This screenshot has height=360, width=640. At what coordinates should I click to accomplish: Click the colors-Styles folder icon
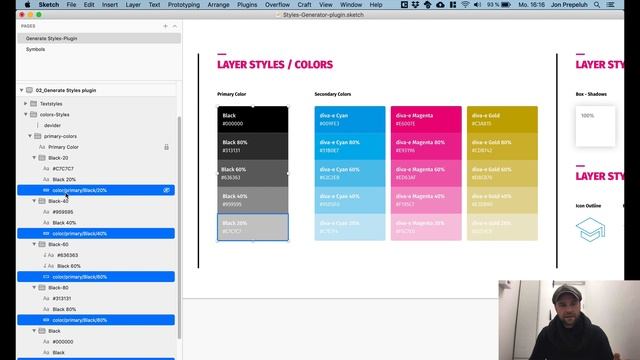pyautogui.click(x=33, y=115)
